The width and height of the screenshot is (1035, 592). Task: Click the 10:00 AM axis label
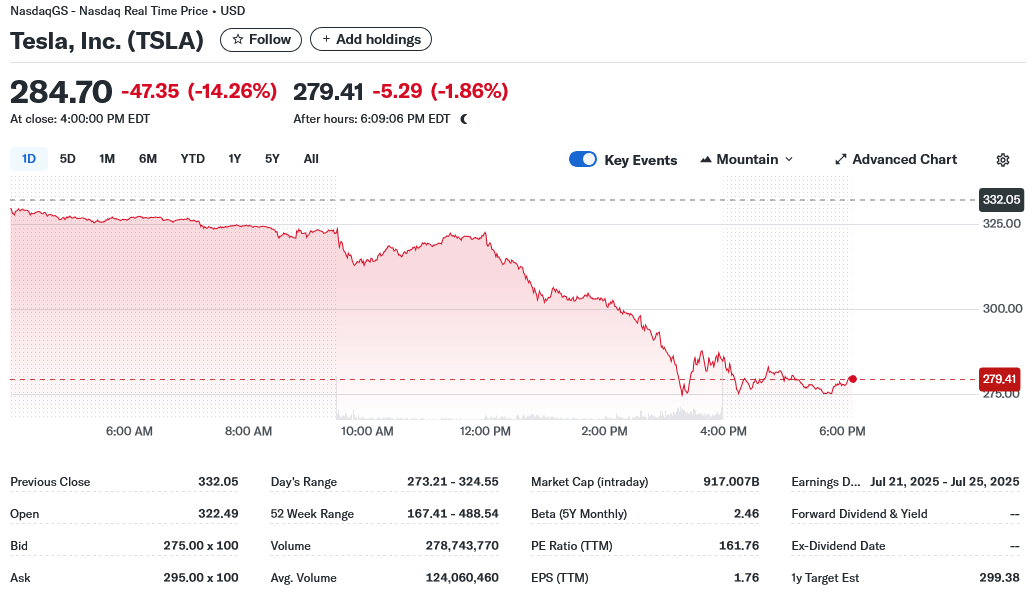[x=367, y=431]
